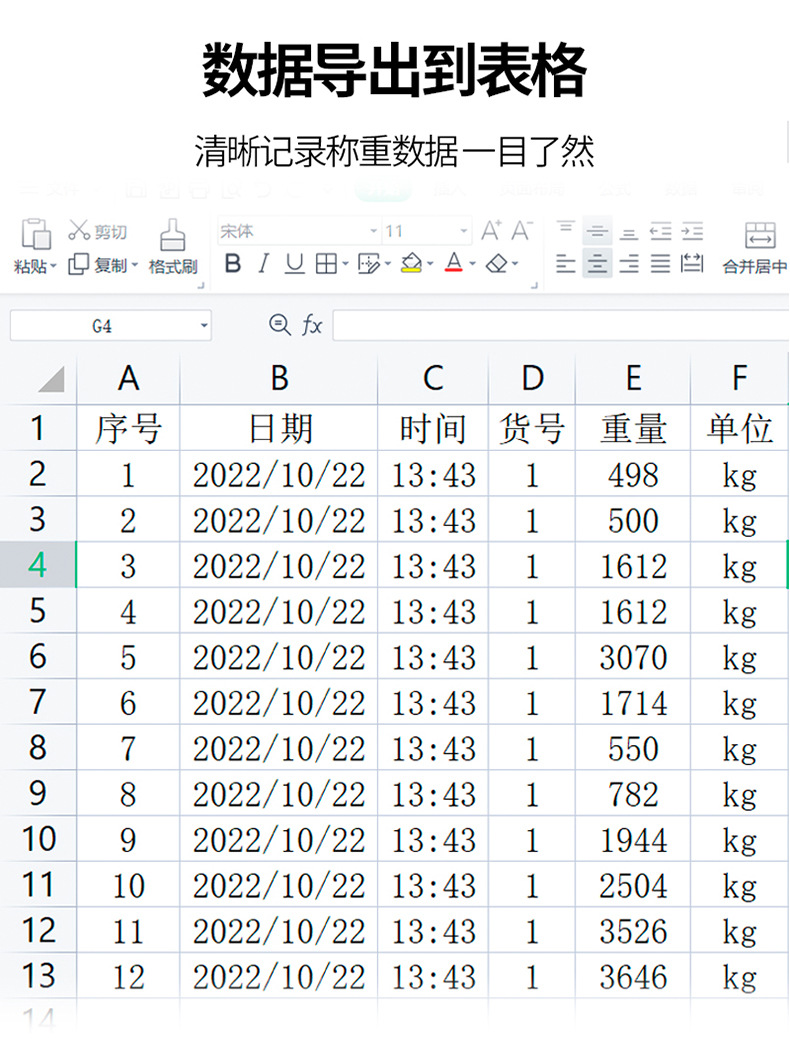Click the 重量 header cell
Screen dimensions: 790x1055
(x=633, y=428)
